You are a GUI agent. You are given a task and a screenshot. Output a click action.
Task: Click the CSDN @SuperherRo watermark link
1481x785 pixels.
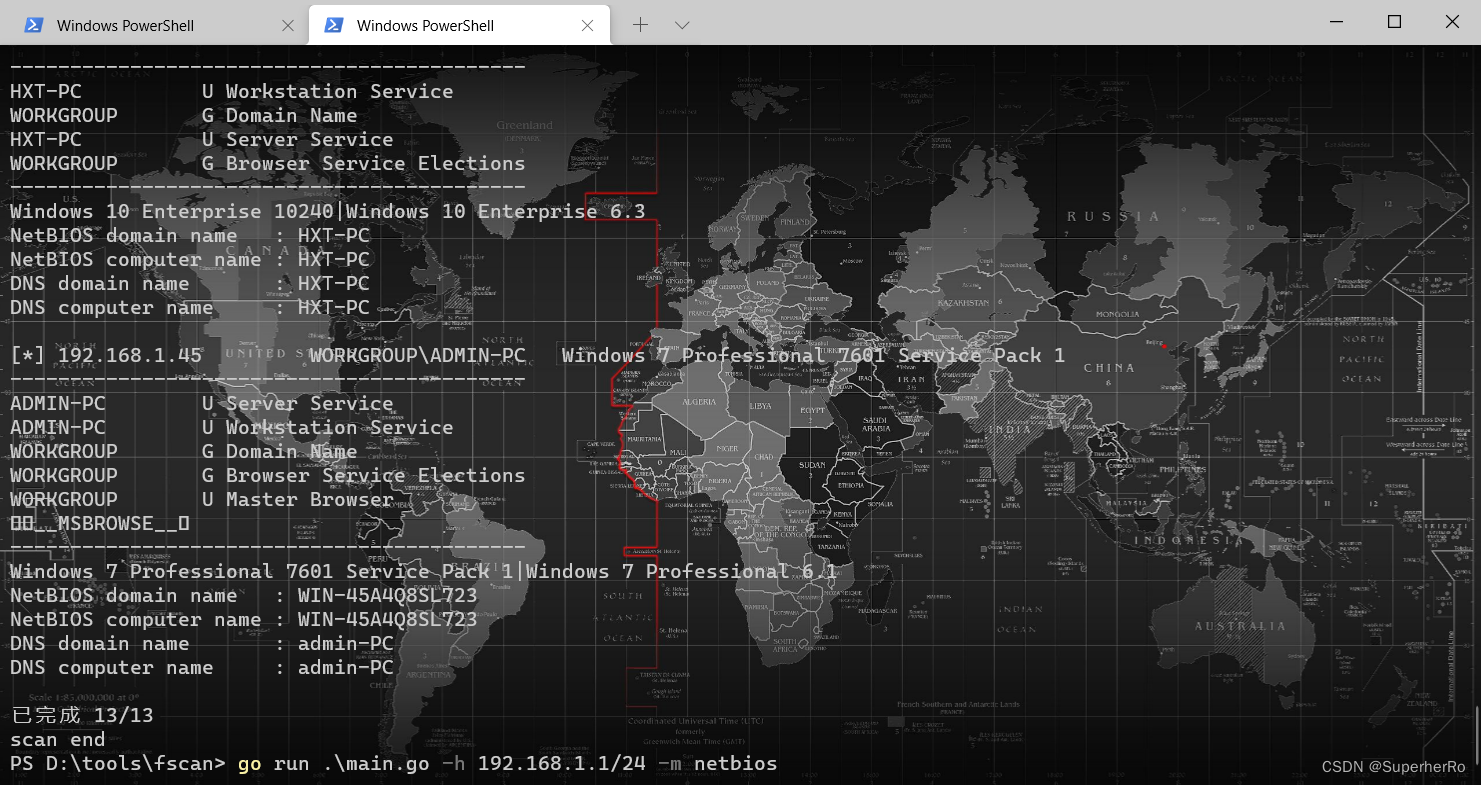tap(1396, 766)
